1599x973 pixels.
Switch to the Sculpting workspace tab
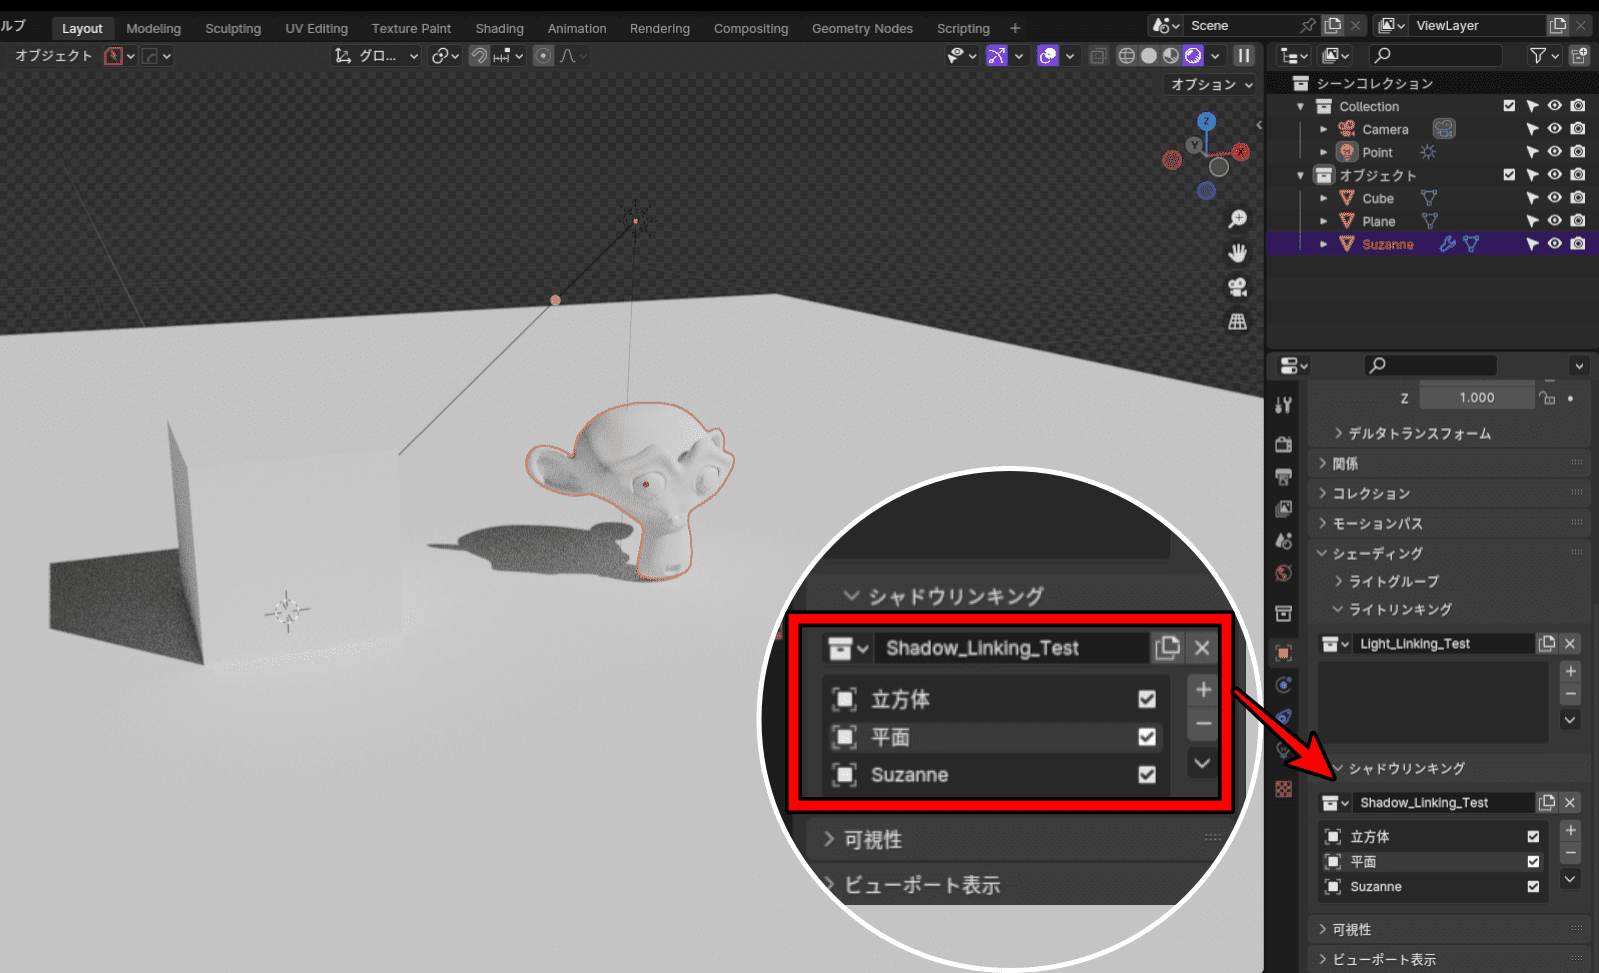(x=233, y=28)
